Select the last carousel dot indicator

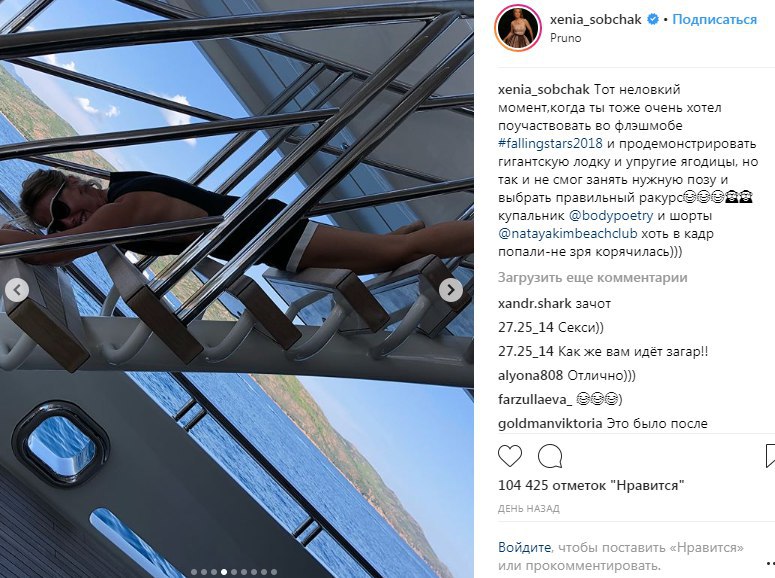point(274,572)
